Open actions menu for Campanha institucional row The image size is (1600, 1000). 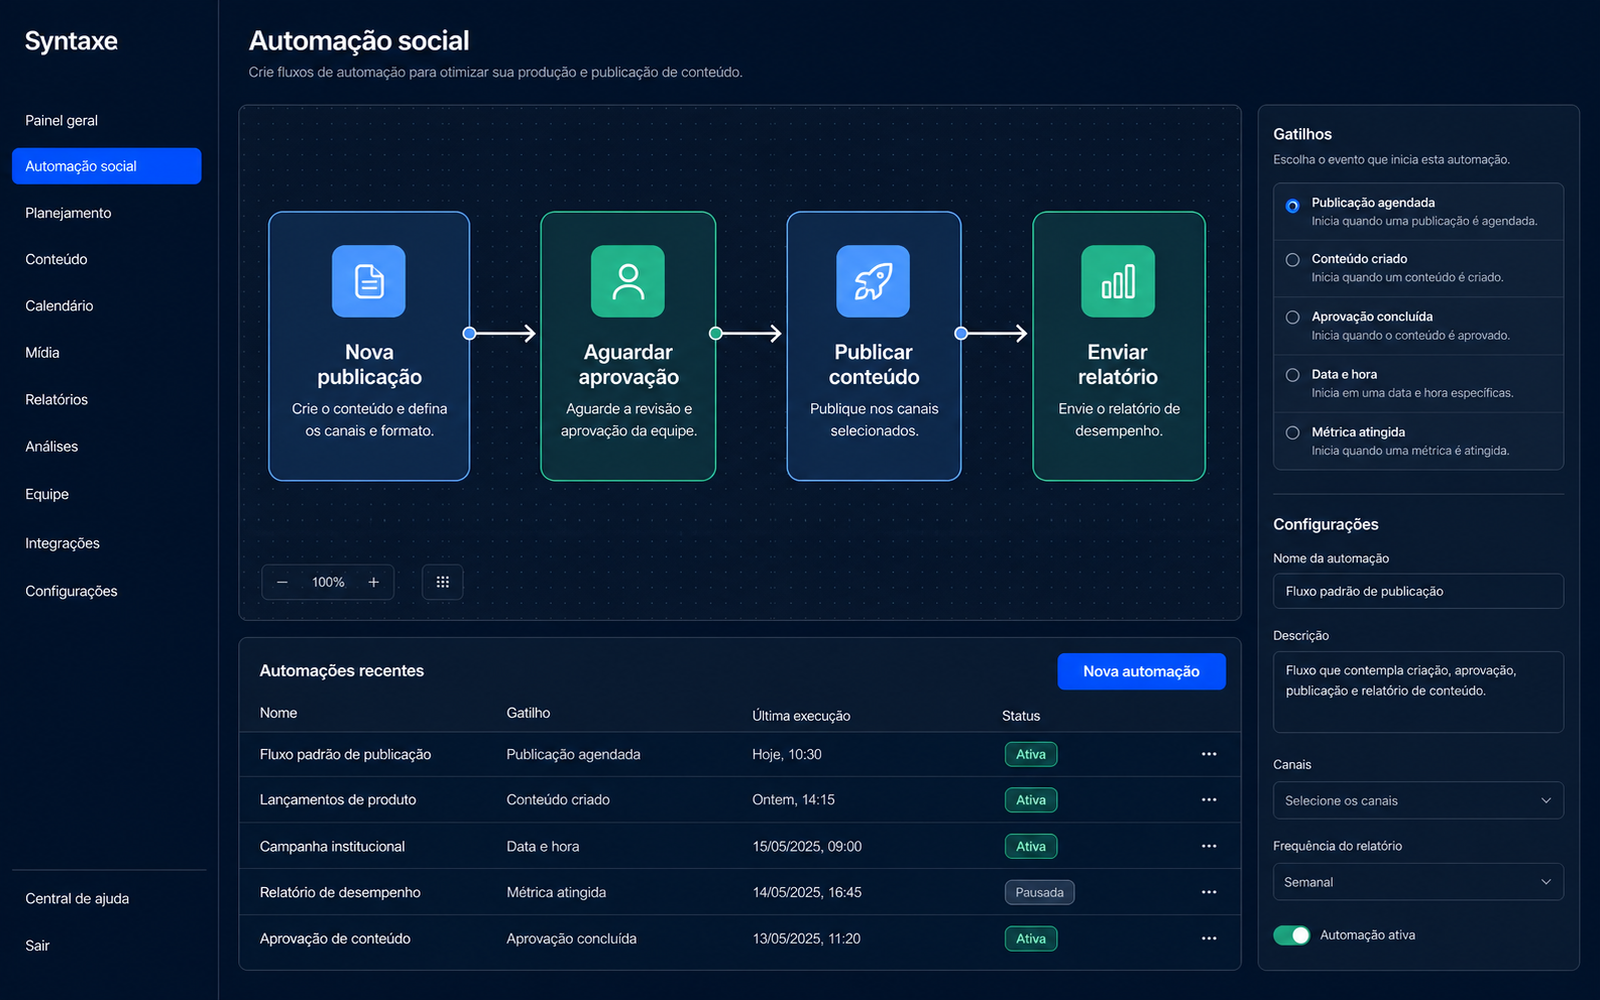(x=1209, y=846)
